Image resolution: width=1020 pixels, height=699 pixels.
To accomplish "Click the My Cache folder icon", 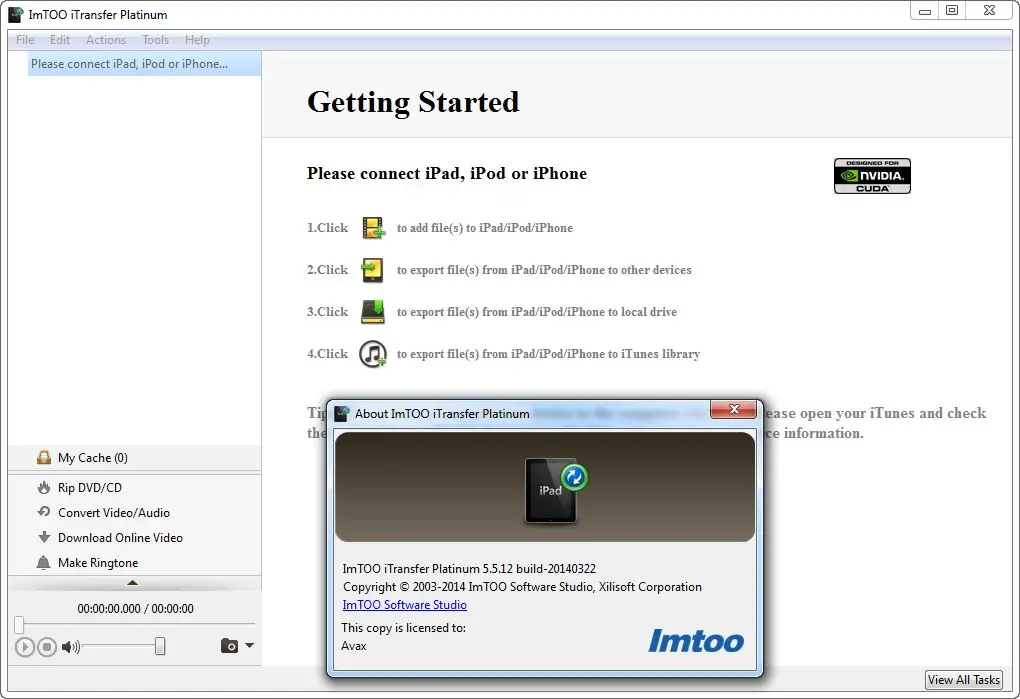I will [x=44, y=458].
